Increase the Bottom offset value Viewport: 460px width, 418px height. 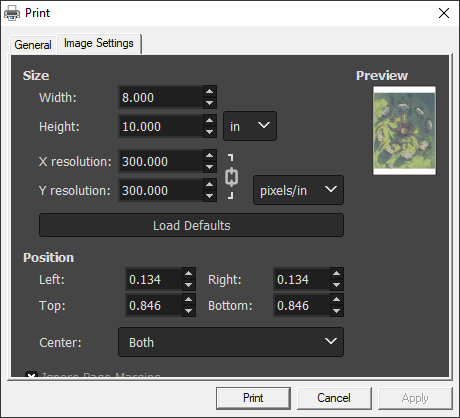point(337,299)
